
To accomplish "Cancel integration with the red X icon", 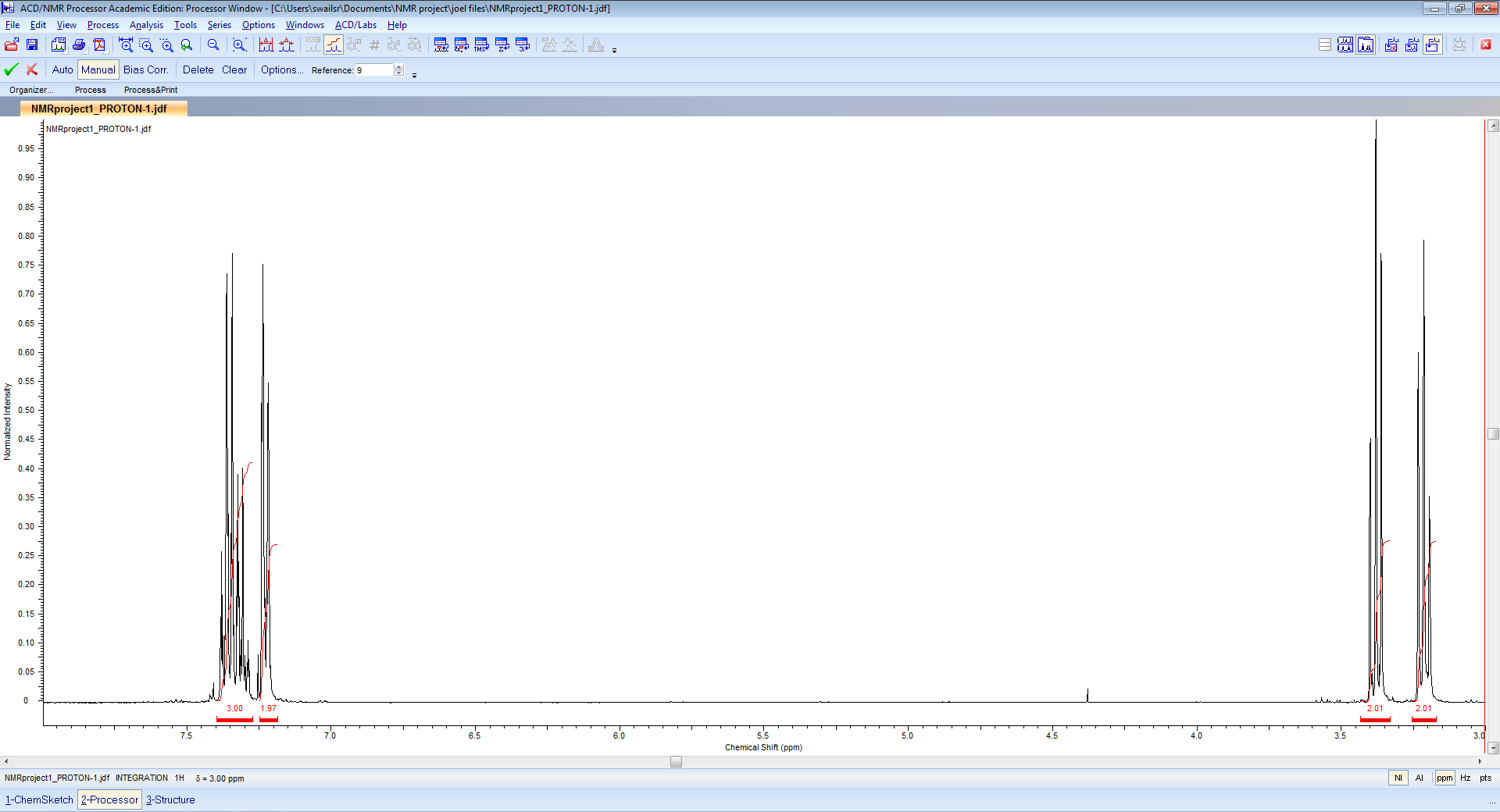I will point(32,70).
